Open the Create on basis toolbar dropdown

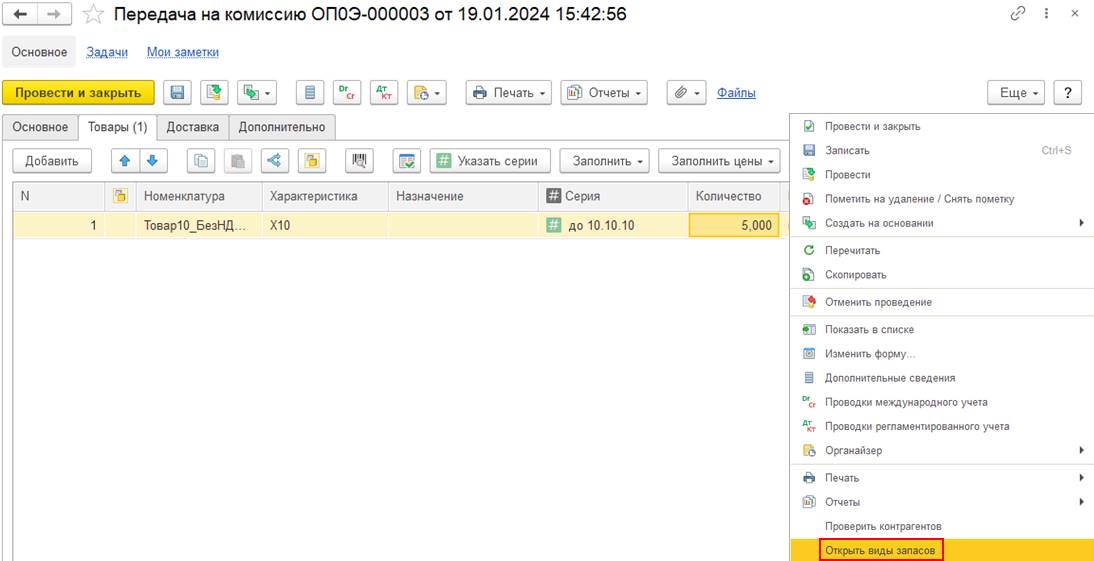pos(257,93)
